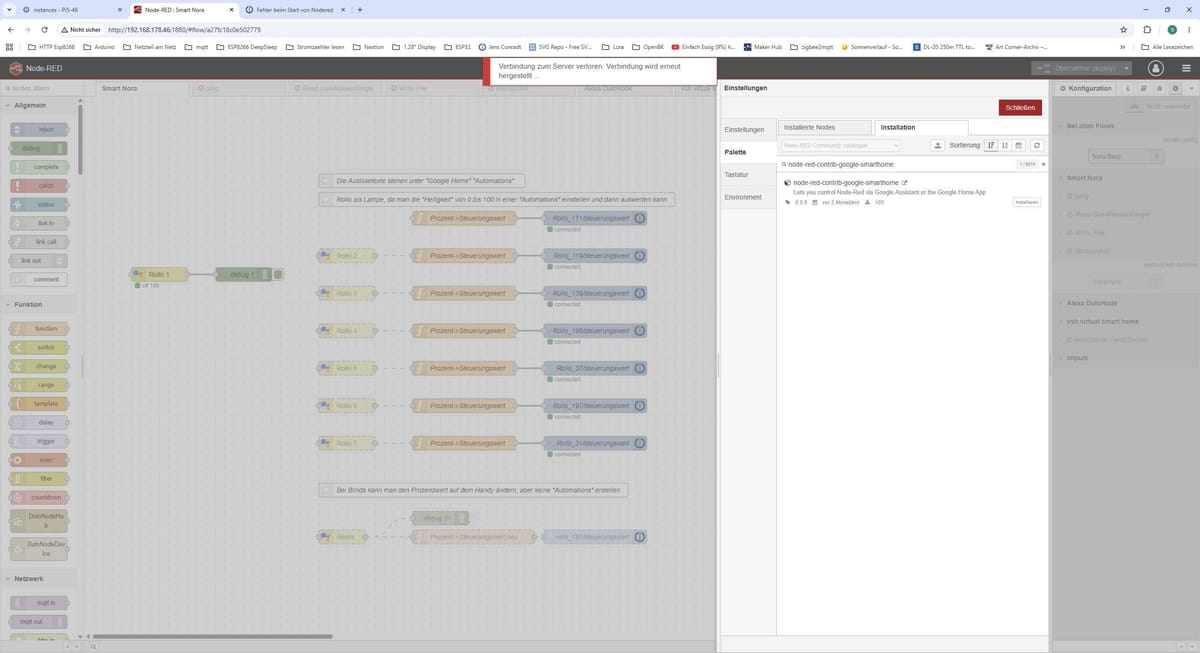This screenshot has width=1200, height=653.
Task: Select the comment node in the palette
Action: point(39,279)
